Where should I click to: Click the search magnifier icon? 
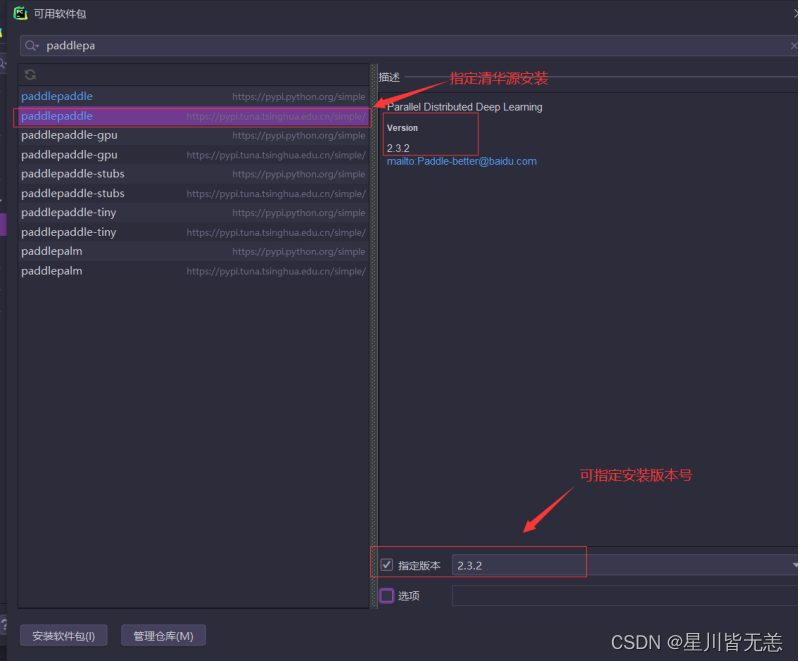[32, 46]
